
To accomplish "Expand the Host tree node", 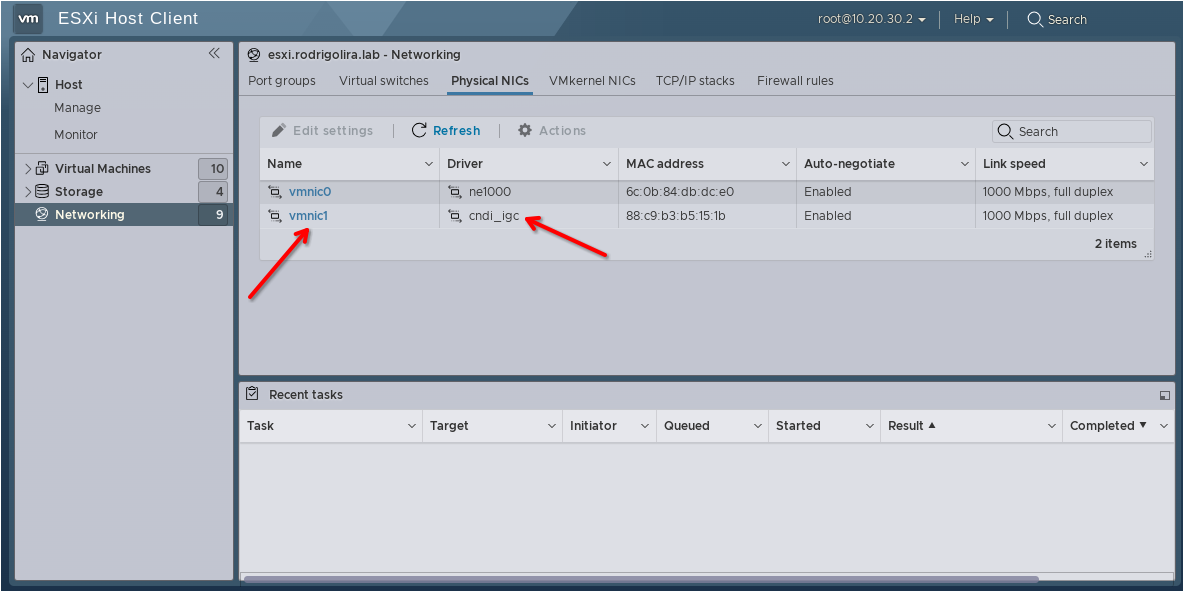I will tap(28, 85).
